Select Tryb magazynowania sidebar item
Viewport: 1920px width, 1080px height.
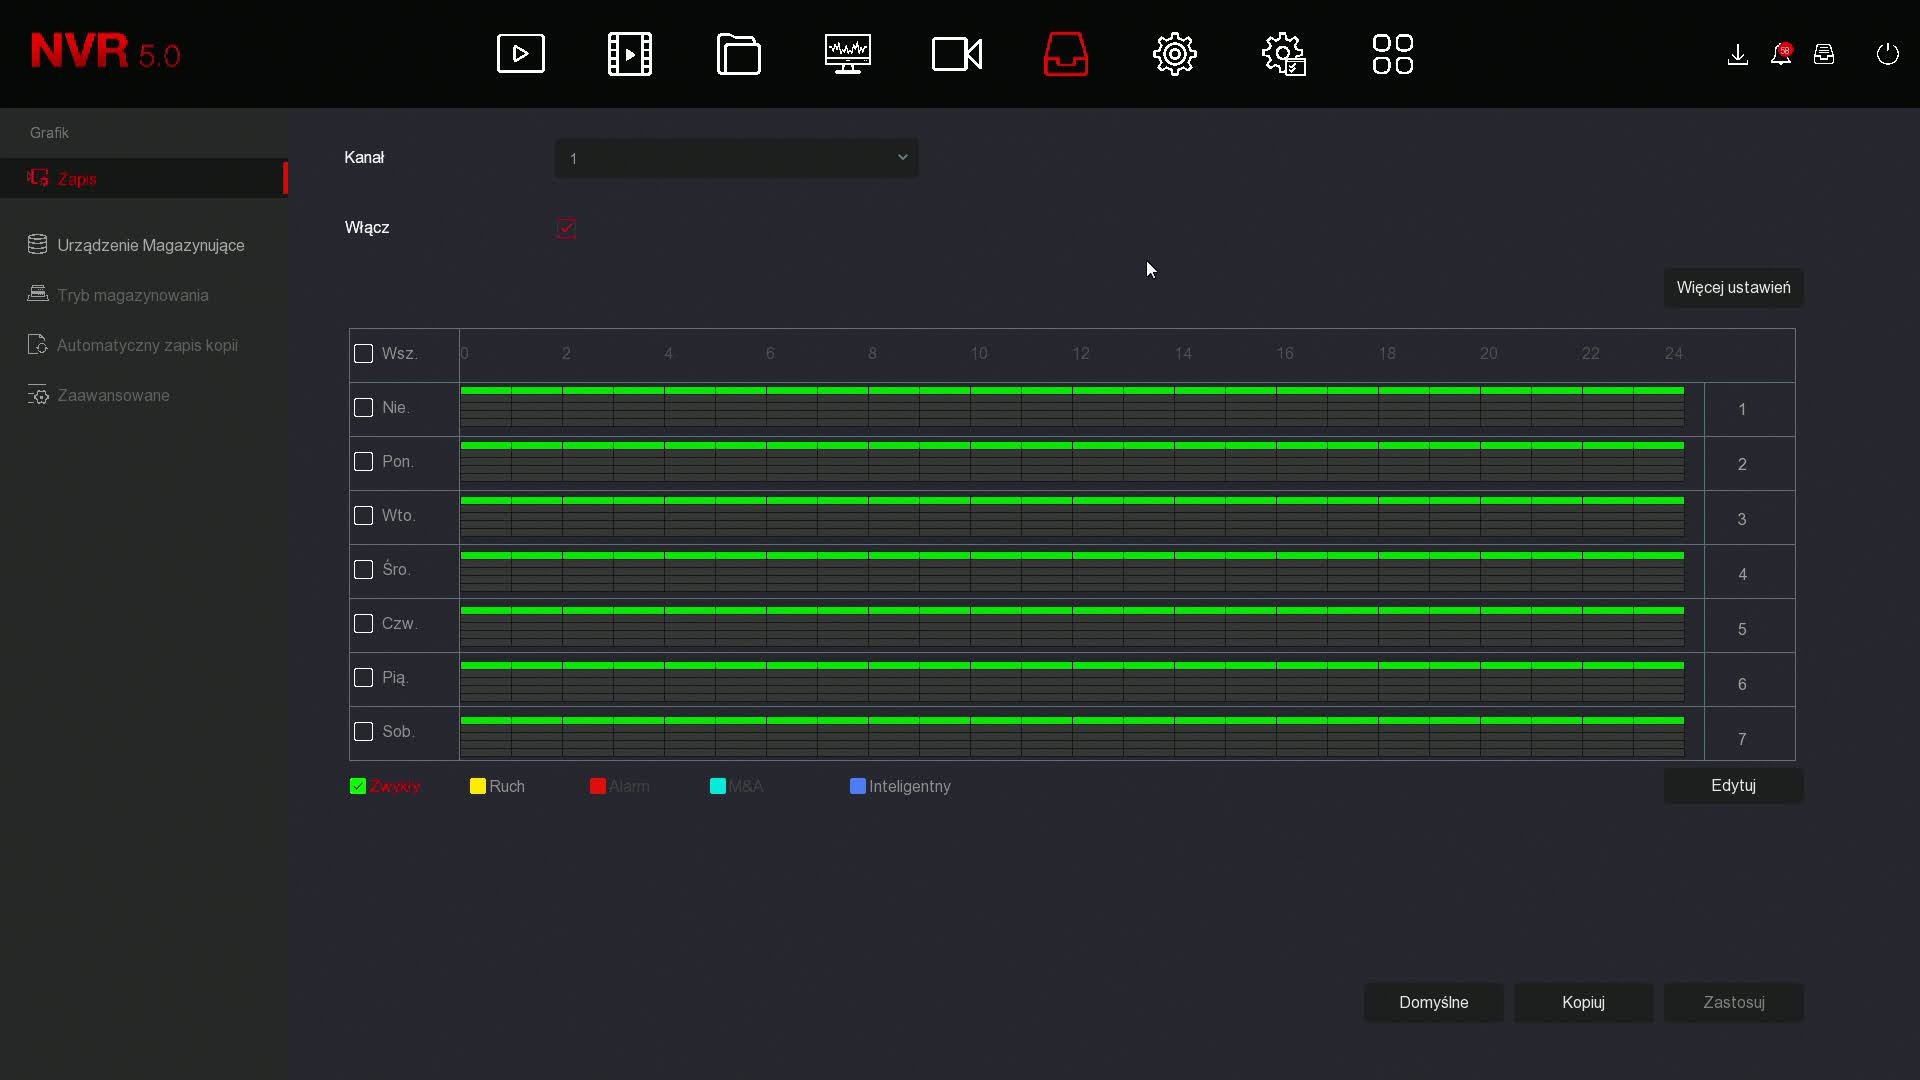click(132, 295)
